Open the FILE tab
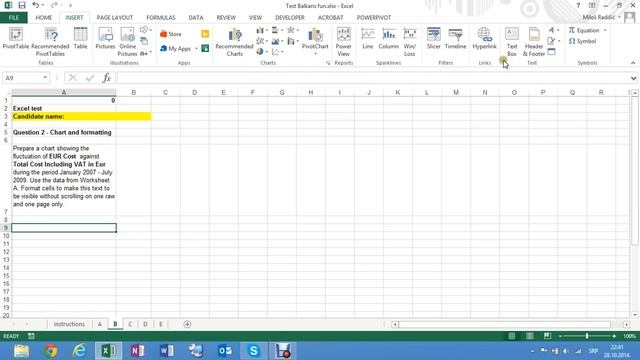The width and height of the screenshot is (640, 360). [x=14, y=18]
